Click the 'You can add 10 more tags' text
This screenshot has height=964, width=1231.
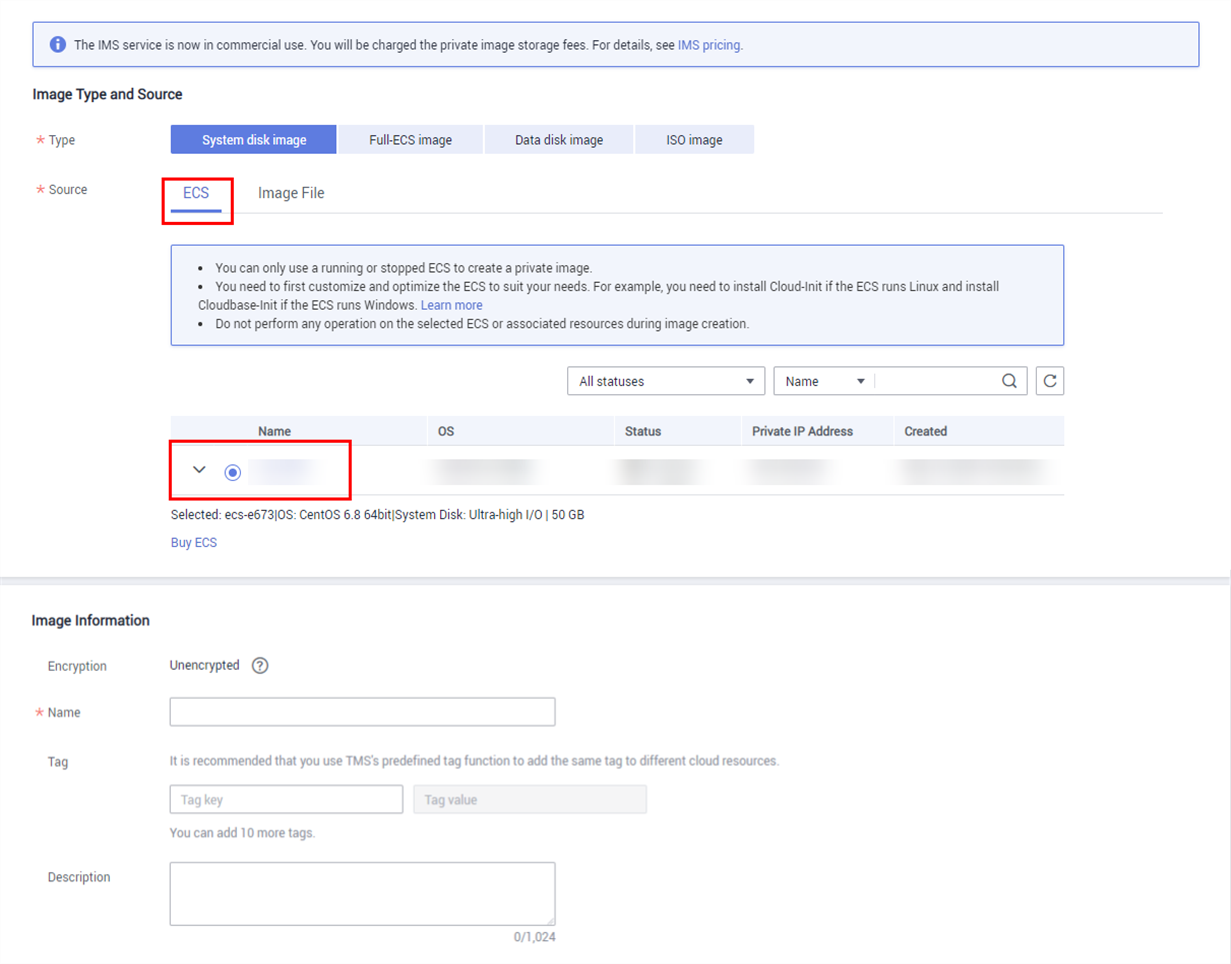[x=243, y=832]
